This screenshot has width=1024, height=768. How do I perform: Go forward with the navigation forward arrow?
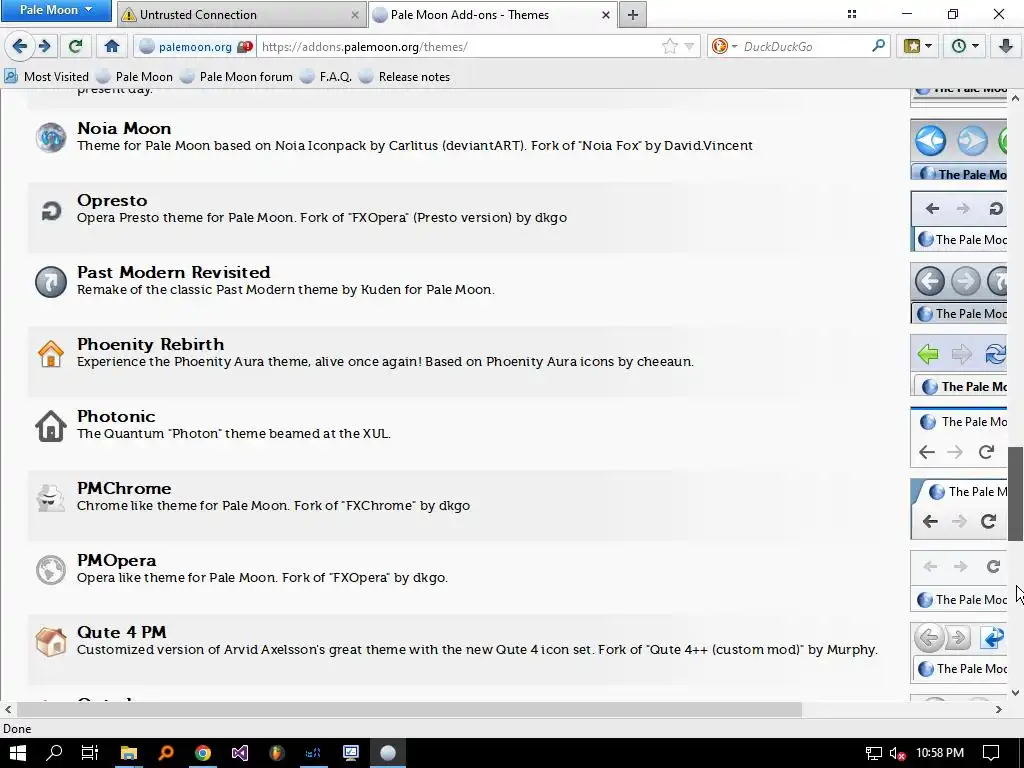[x=44, y=46]
